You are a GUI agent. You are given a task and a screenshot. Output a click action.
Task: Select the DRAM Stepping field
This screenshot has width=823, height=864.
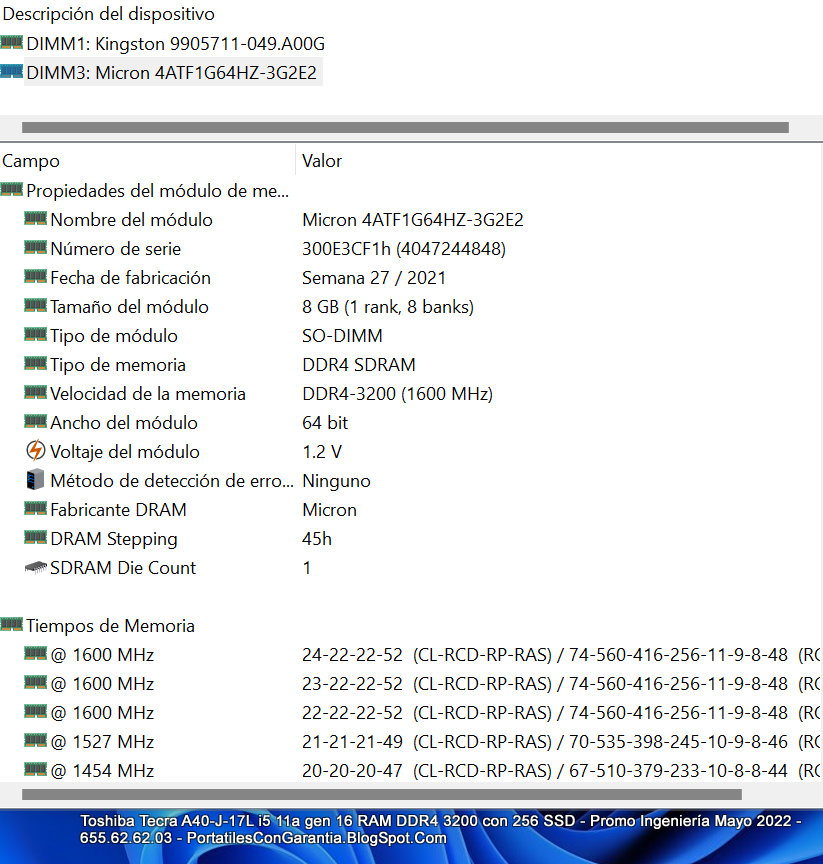[113, 539]
